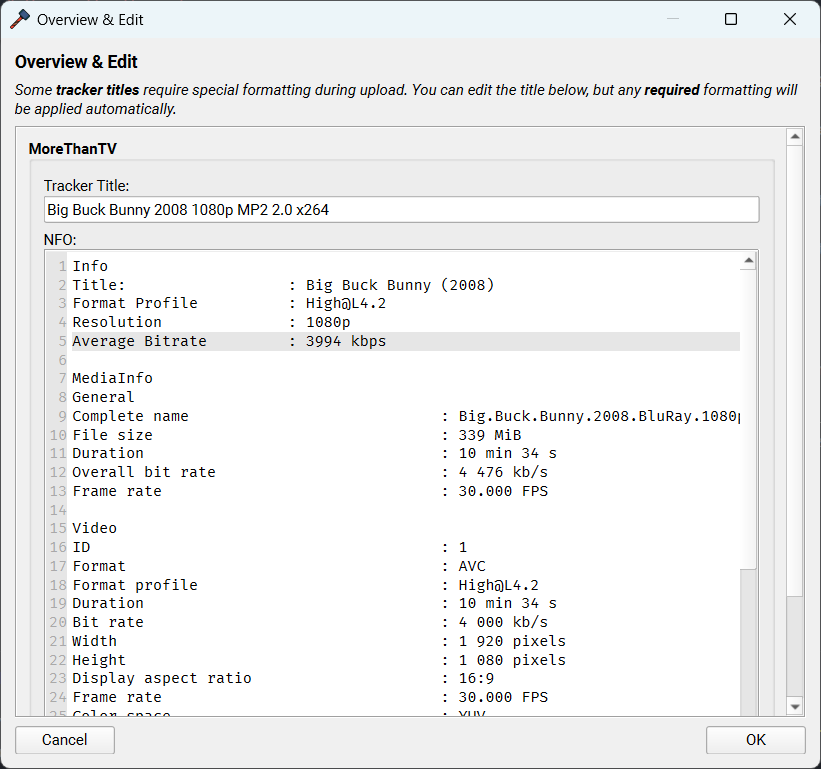Click the Video section heading line

(94, 528)
